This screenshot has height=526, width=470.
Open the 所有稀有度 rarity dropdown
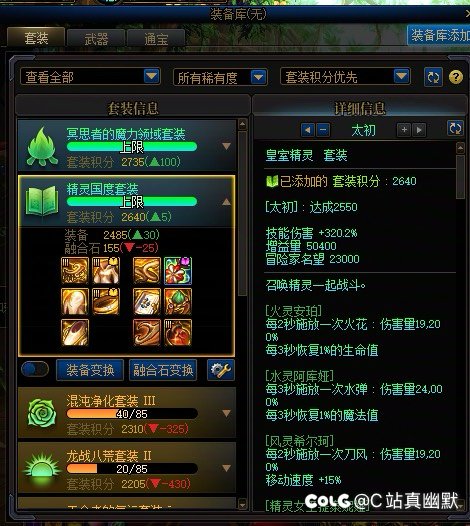(x=220, y=78)
